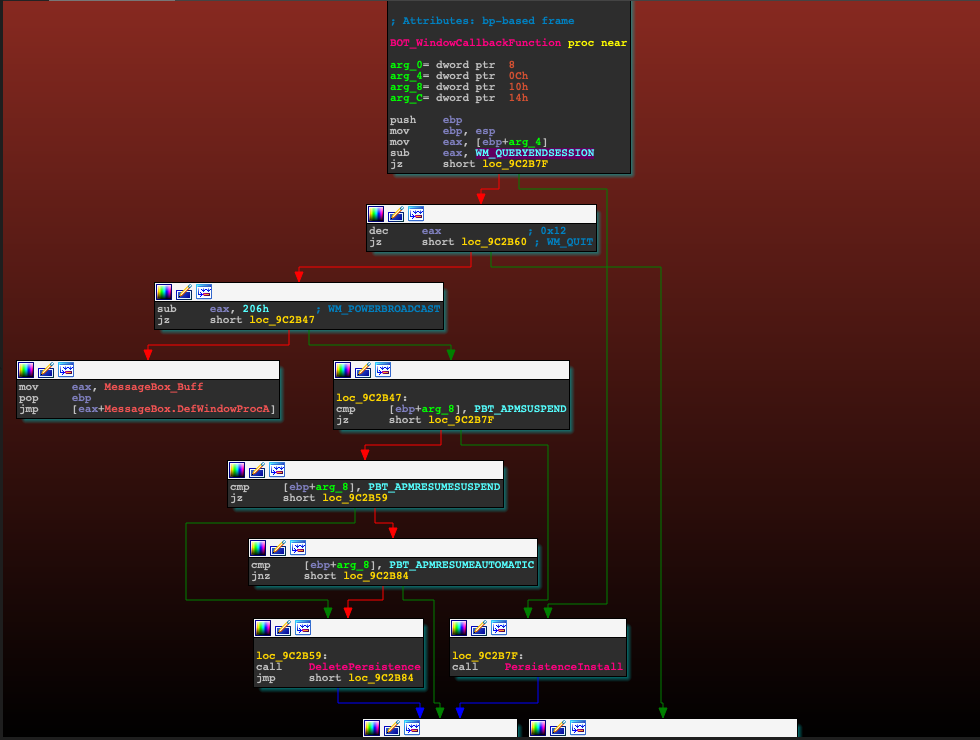Select BOT_WindowCallbackFunction procedure name
Screen dimensions: 980x740
click(476, 44)
